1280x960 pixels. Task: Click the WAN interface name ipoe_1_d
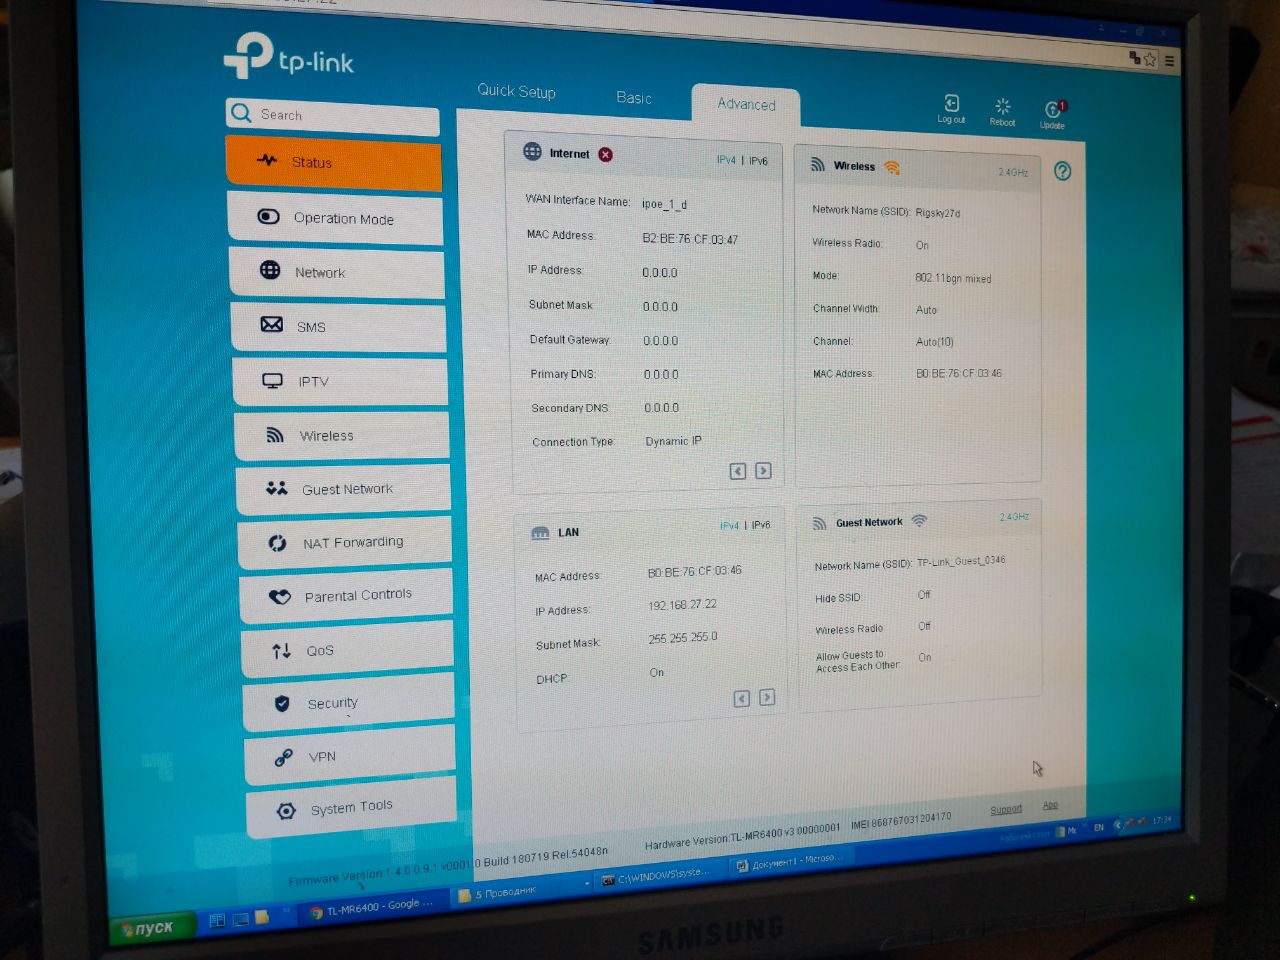(x=664, y=204)
